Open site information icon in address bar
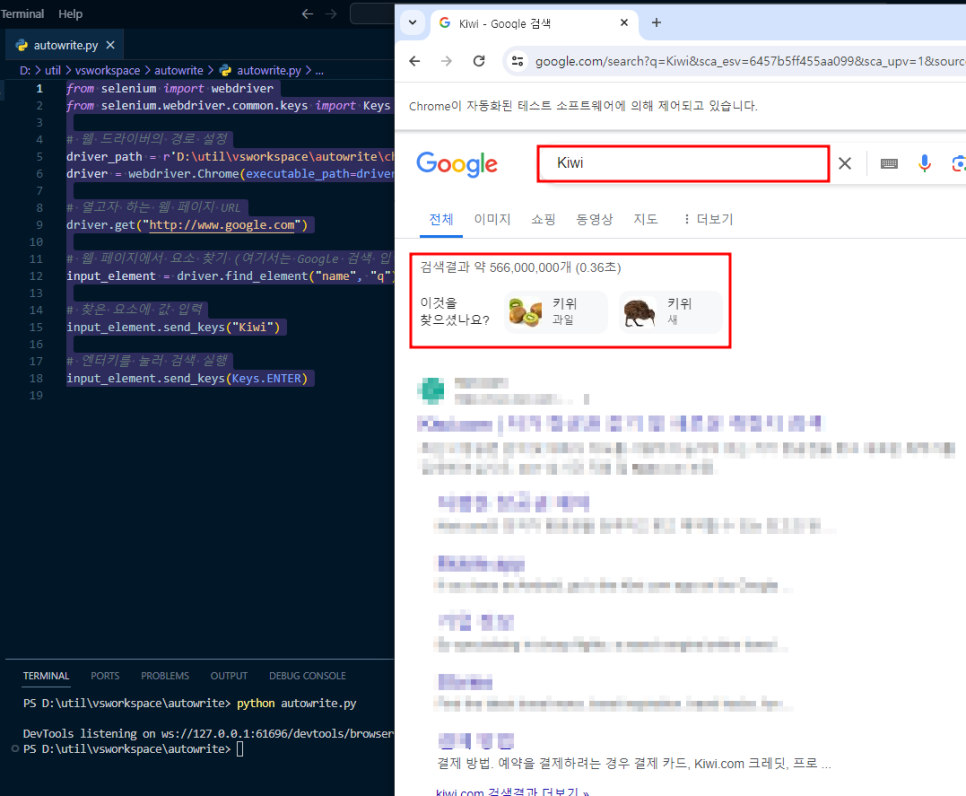This screenshot has width=966, height=796. 518,61
